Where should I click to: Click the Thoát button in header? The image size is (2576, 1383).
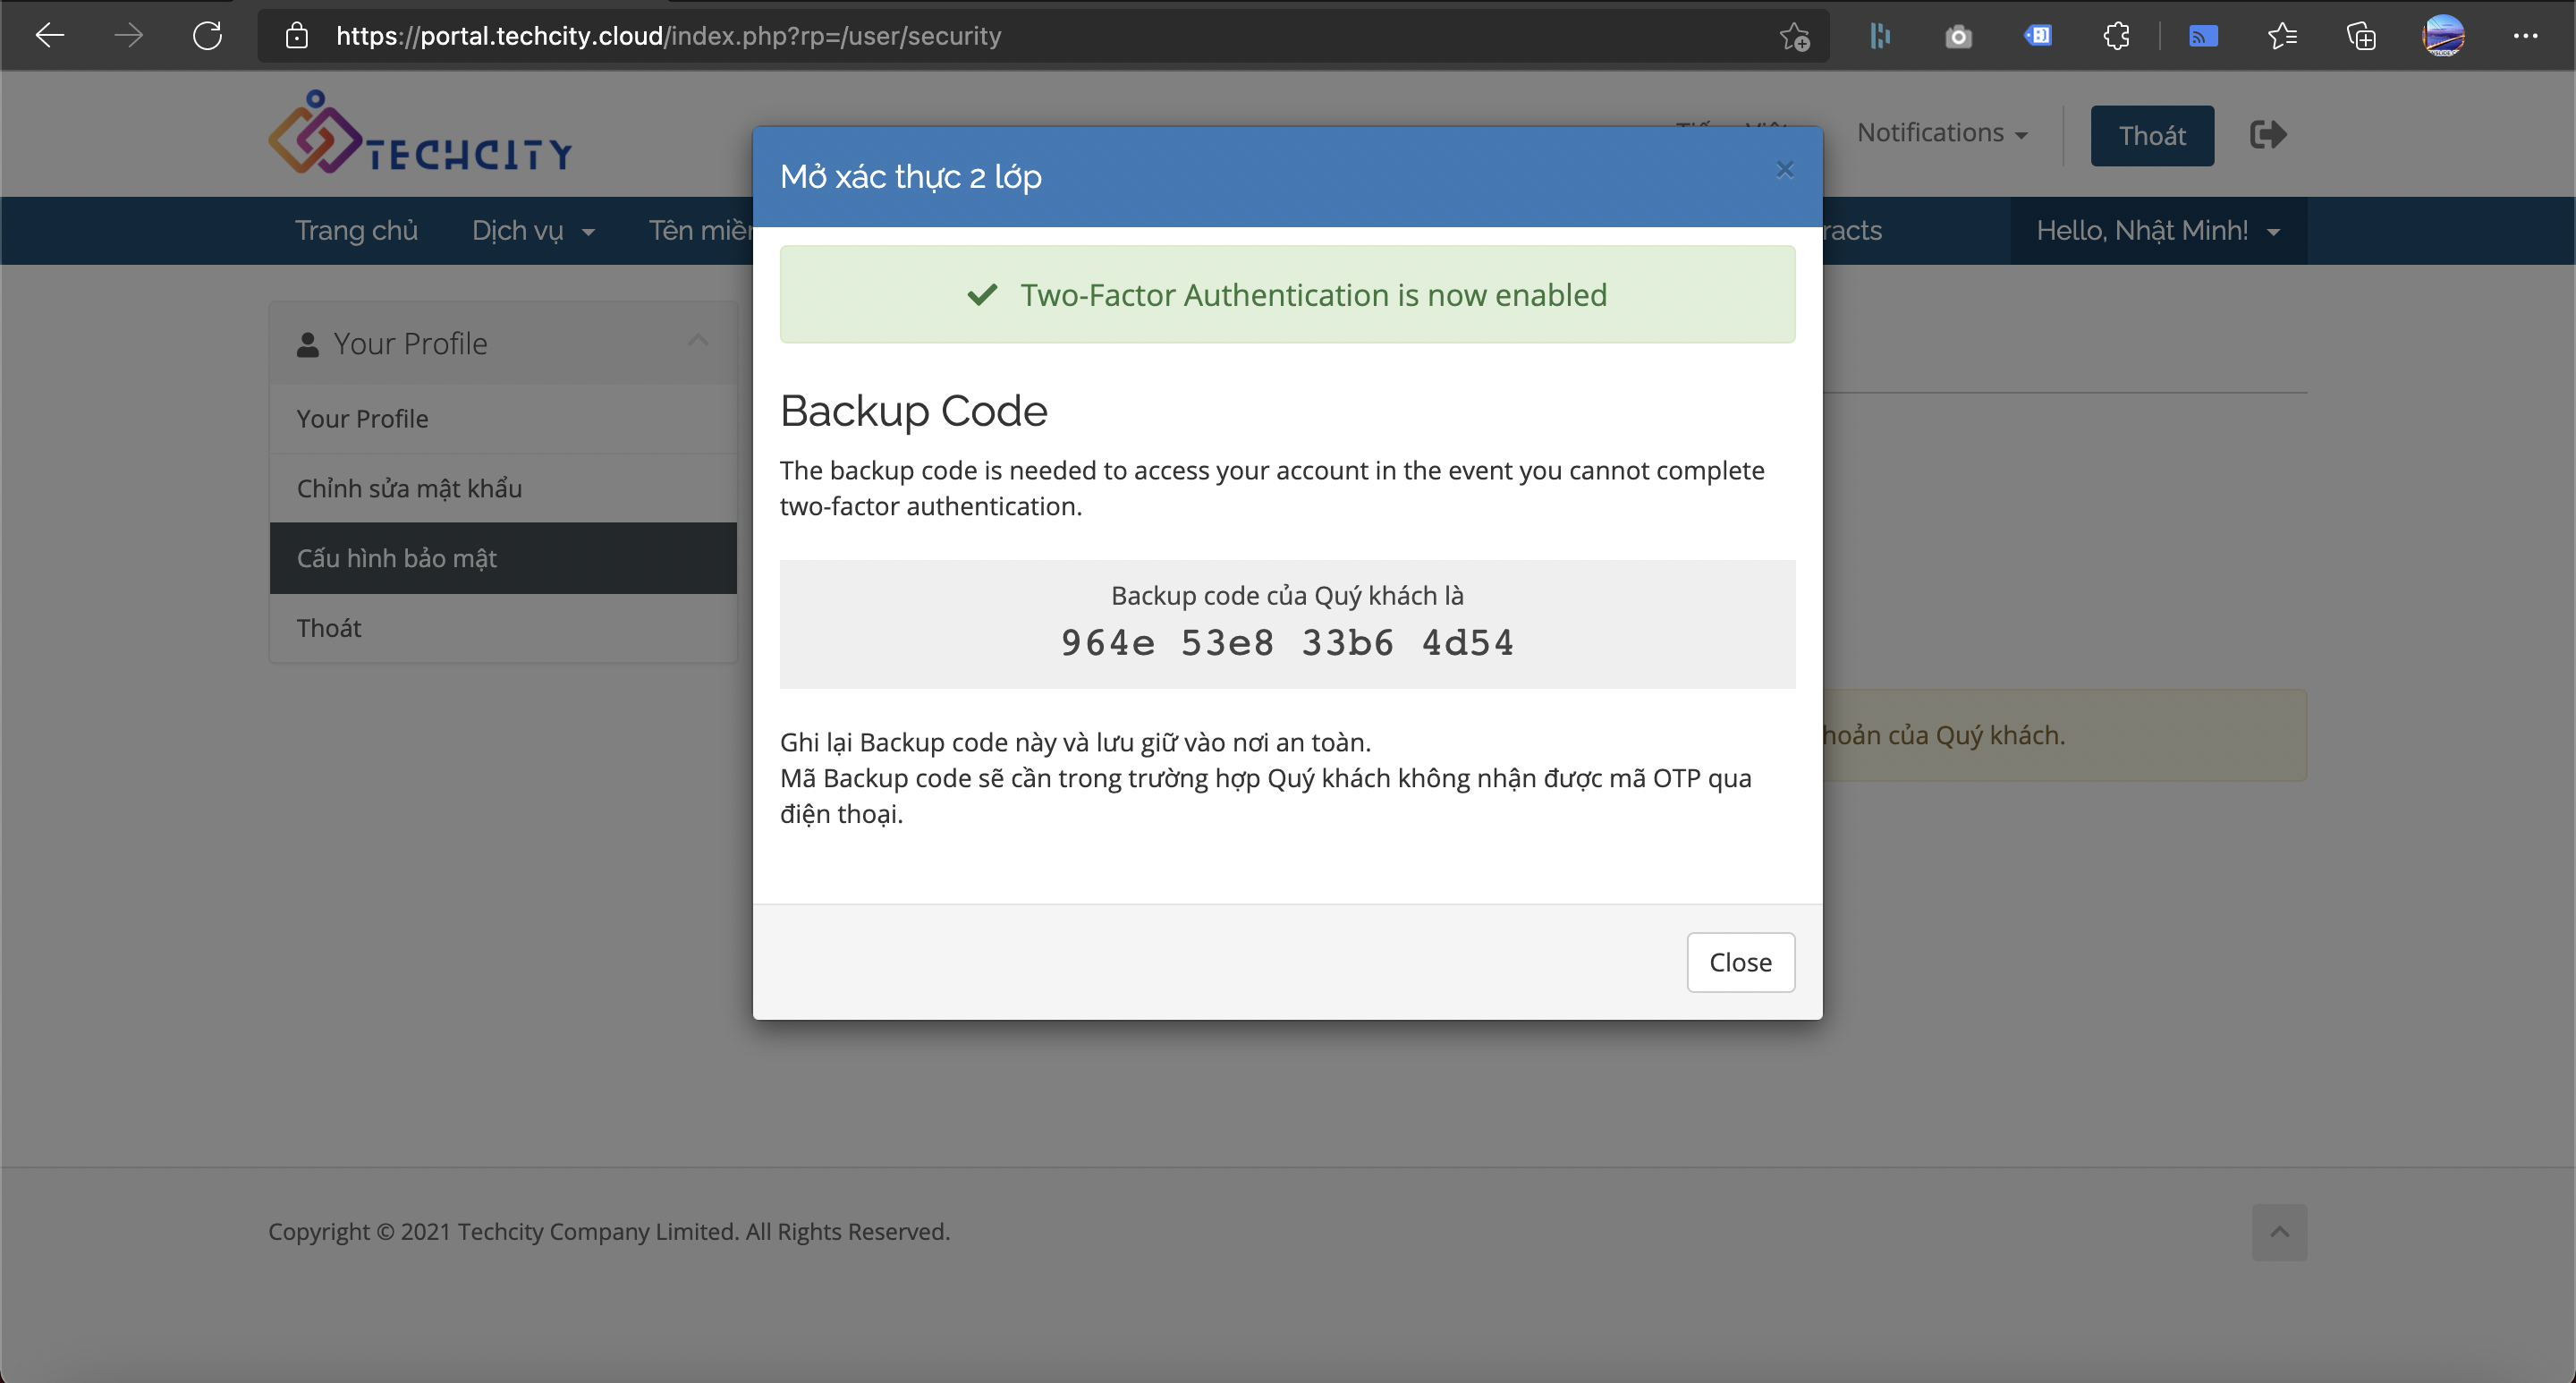point(2152,136)
